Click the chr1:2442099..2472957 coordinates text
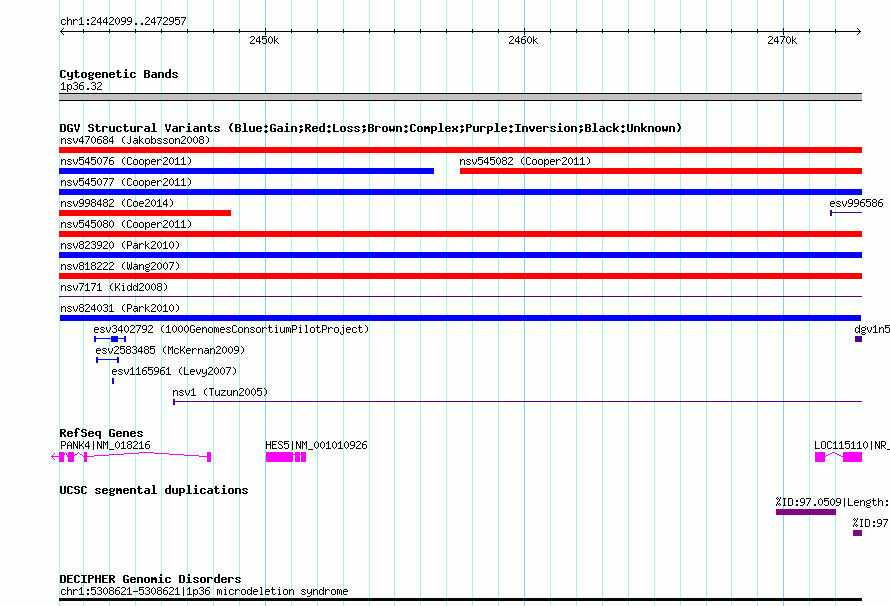The height and width of the screenshot is (606, 890). click(123, 21)
